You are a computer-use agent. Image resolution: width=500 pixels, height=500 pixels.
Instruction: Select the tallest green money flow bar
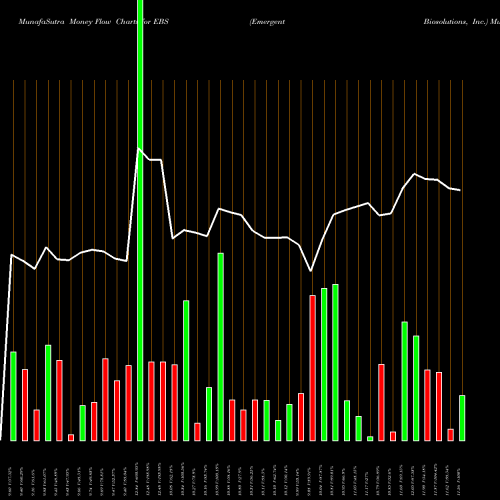pyautogui.click(x=140, y=220)
